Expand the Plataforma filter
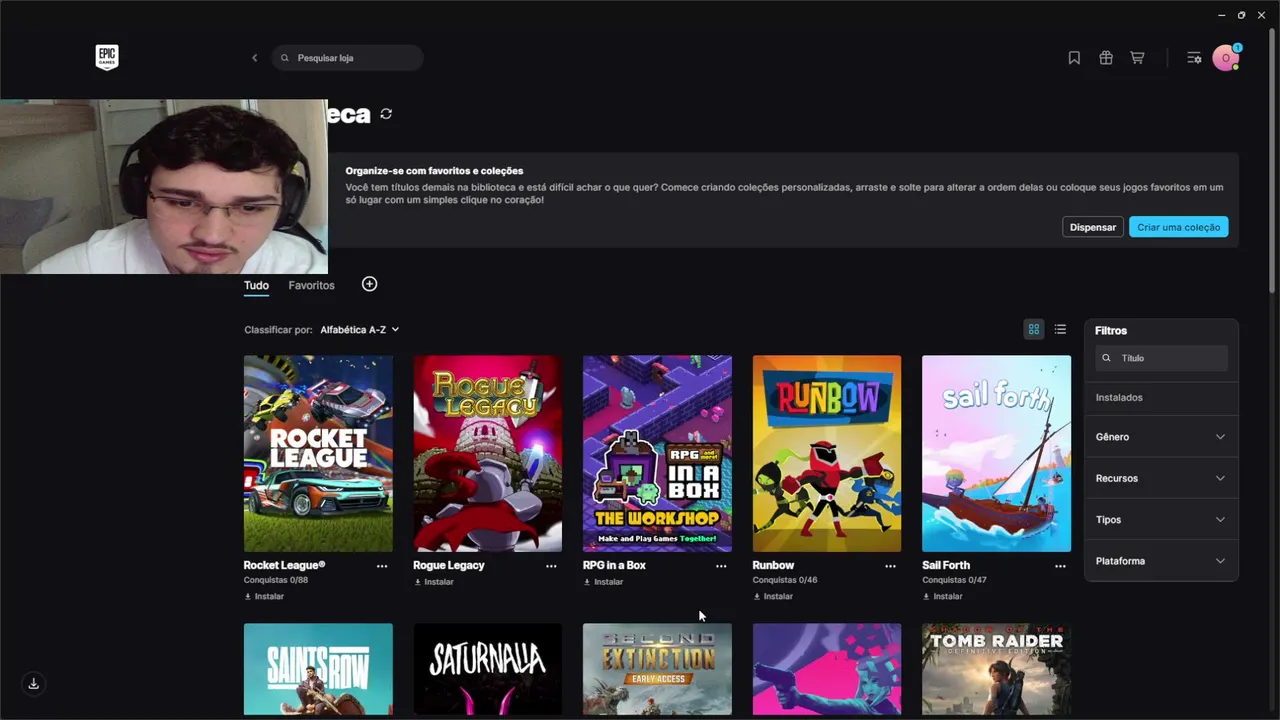Screen dimensions: 1280x720 click(1161, 561)
